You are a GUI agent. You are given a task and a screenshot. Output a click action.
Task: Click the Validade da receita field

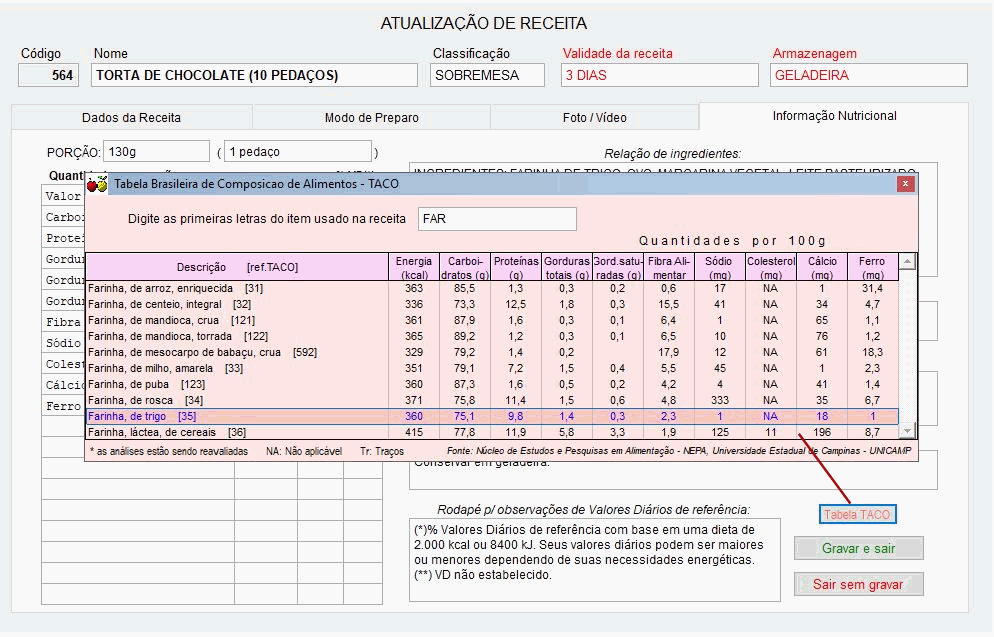(659, 75)
